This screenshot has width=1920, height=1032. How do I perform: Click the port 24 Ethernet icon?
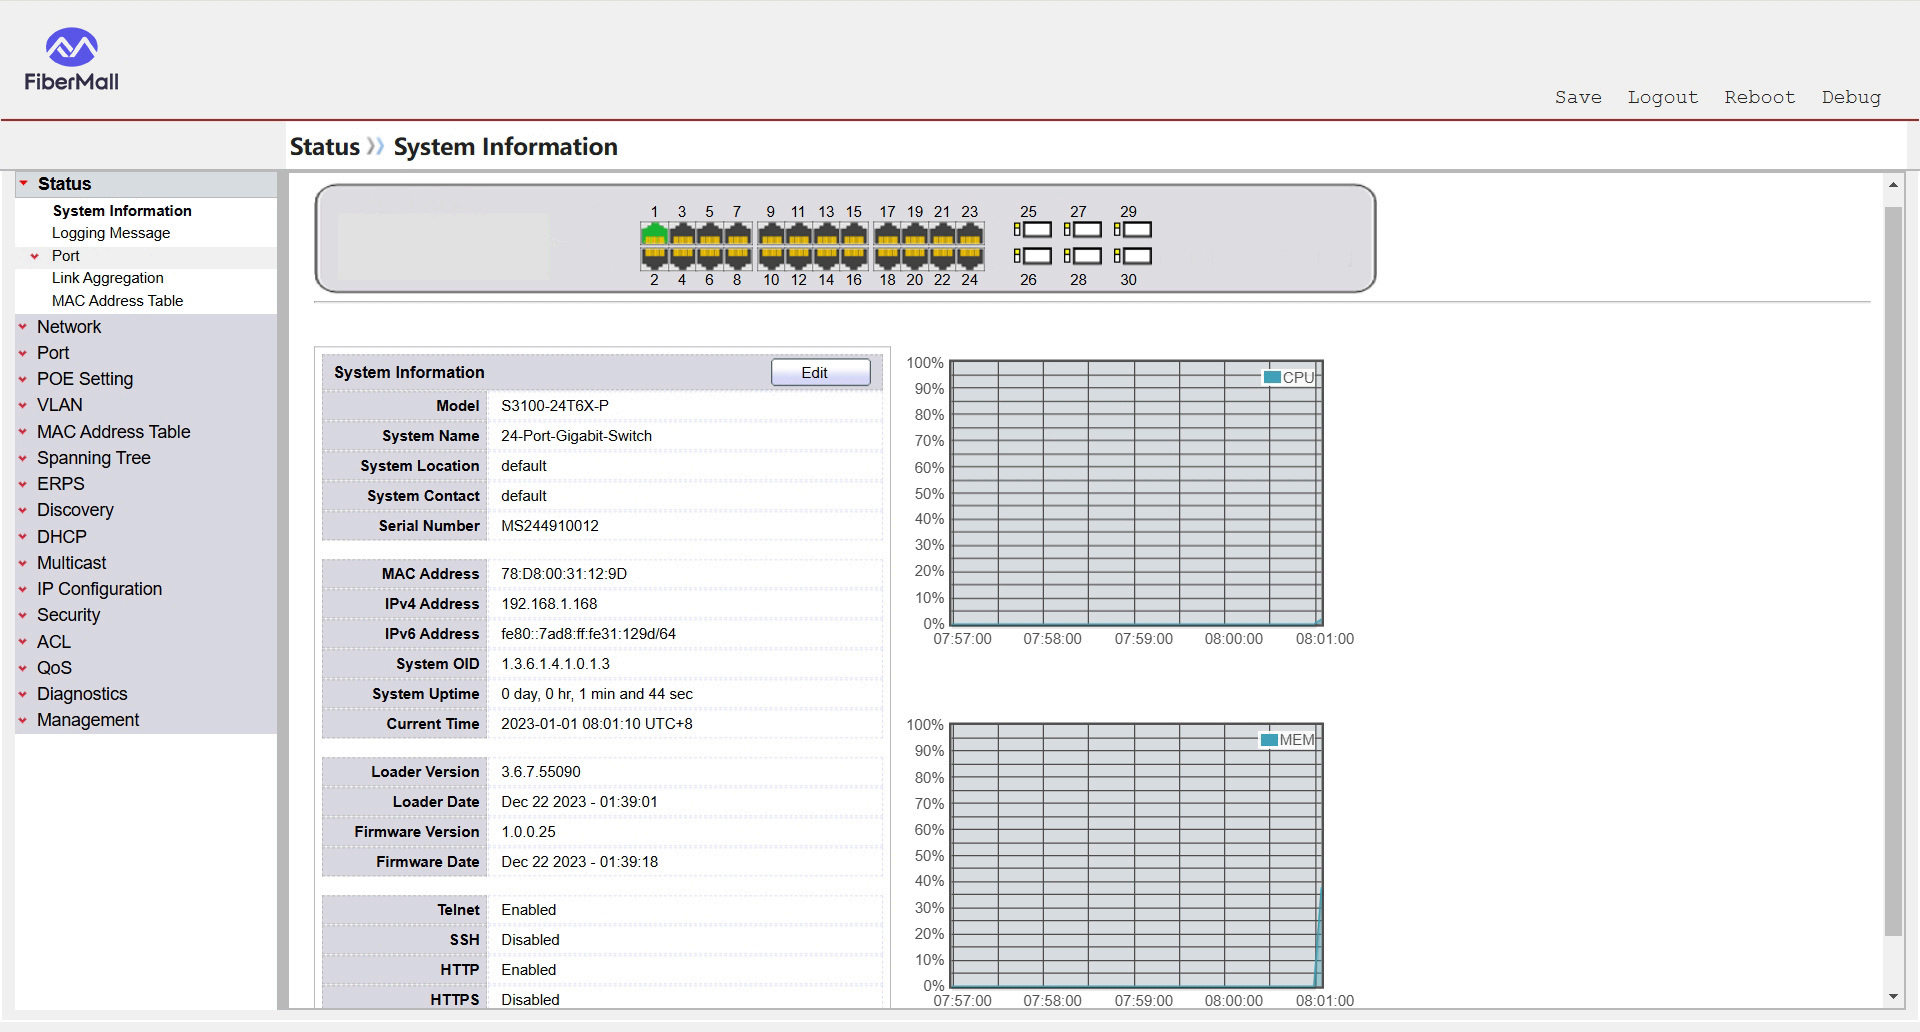(969, 258)
